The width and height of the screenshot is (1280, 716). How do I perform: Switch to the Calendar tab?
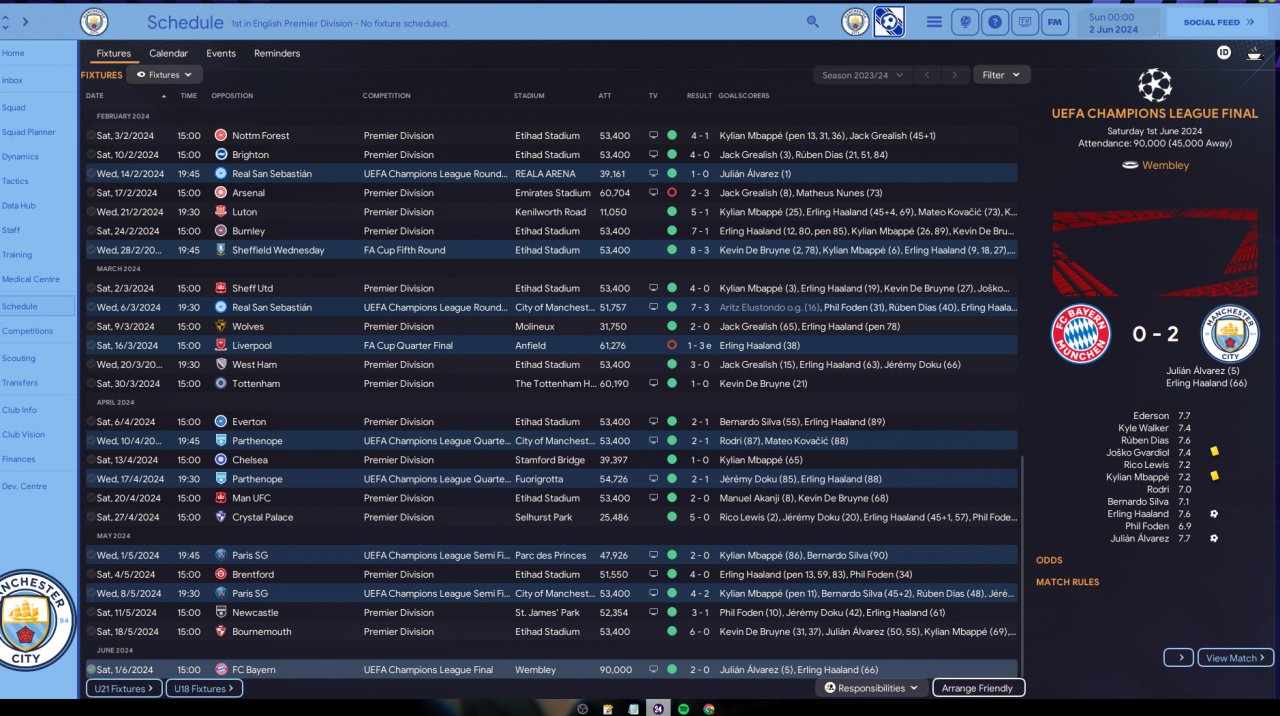click(x=168, y=53)
